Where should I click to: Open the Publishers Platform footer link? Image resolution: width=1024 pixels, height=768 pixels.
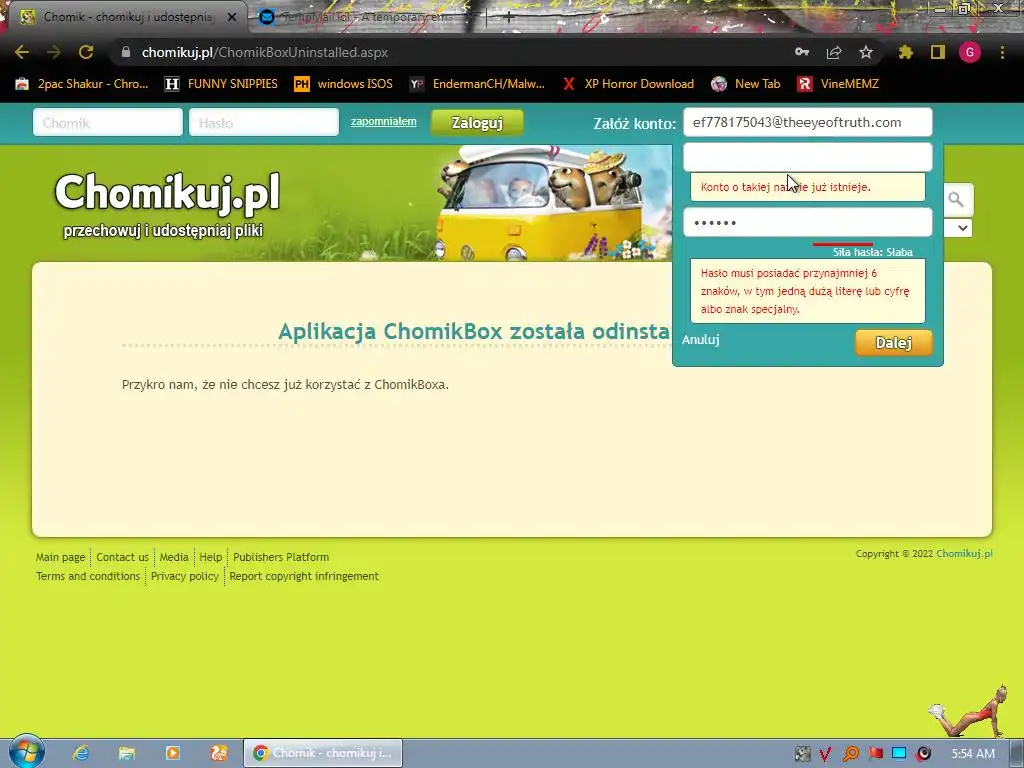pos(281,557)
